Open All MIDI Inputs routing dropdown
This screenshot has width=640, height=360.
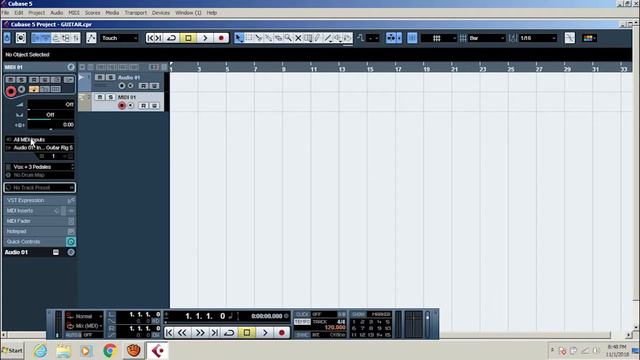[x=40, y=140]
